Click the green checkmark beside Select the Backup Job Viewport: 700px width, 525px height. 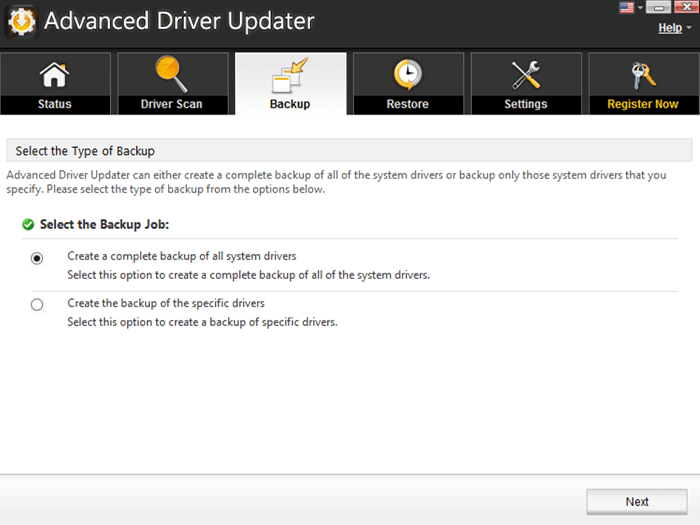(x=28, y=225)
